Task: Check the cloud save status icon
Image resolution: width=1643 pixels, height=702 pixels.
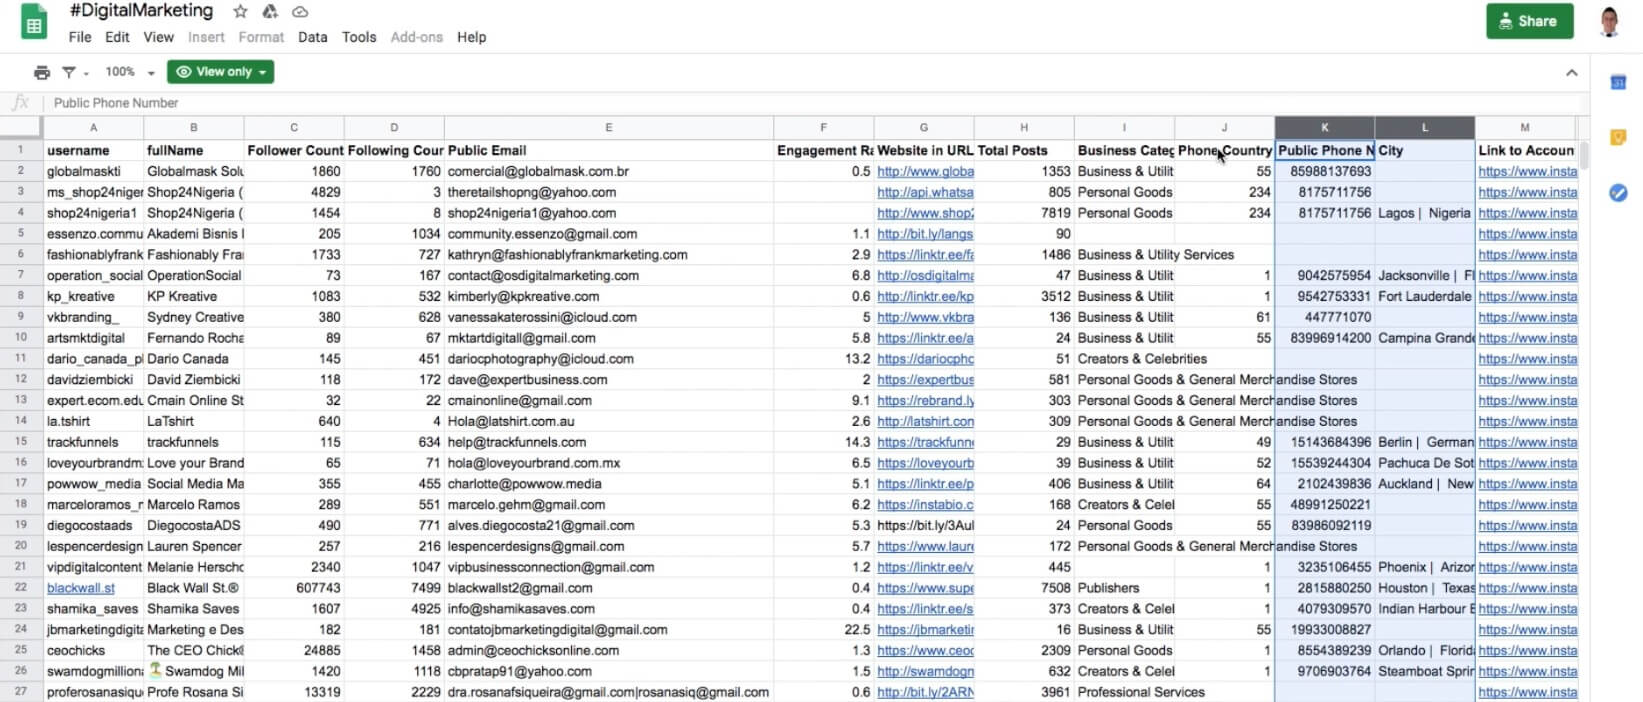Action: pos(300,12)
